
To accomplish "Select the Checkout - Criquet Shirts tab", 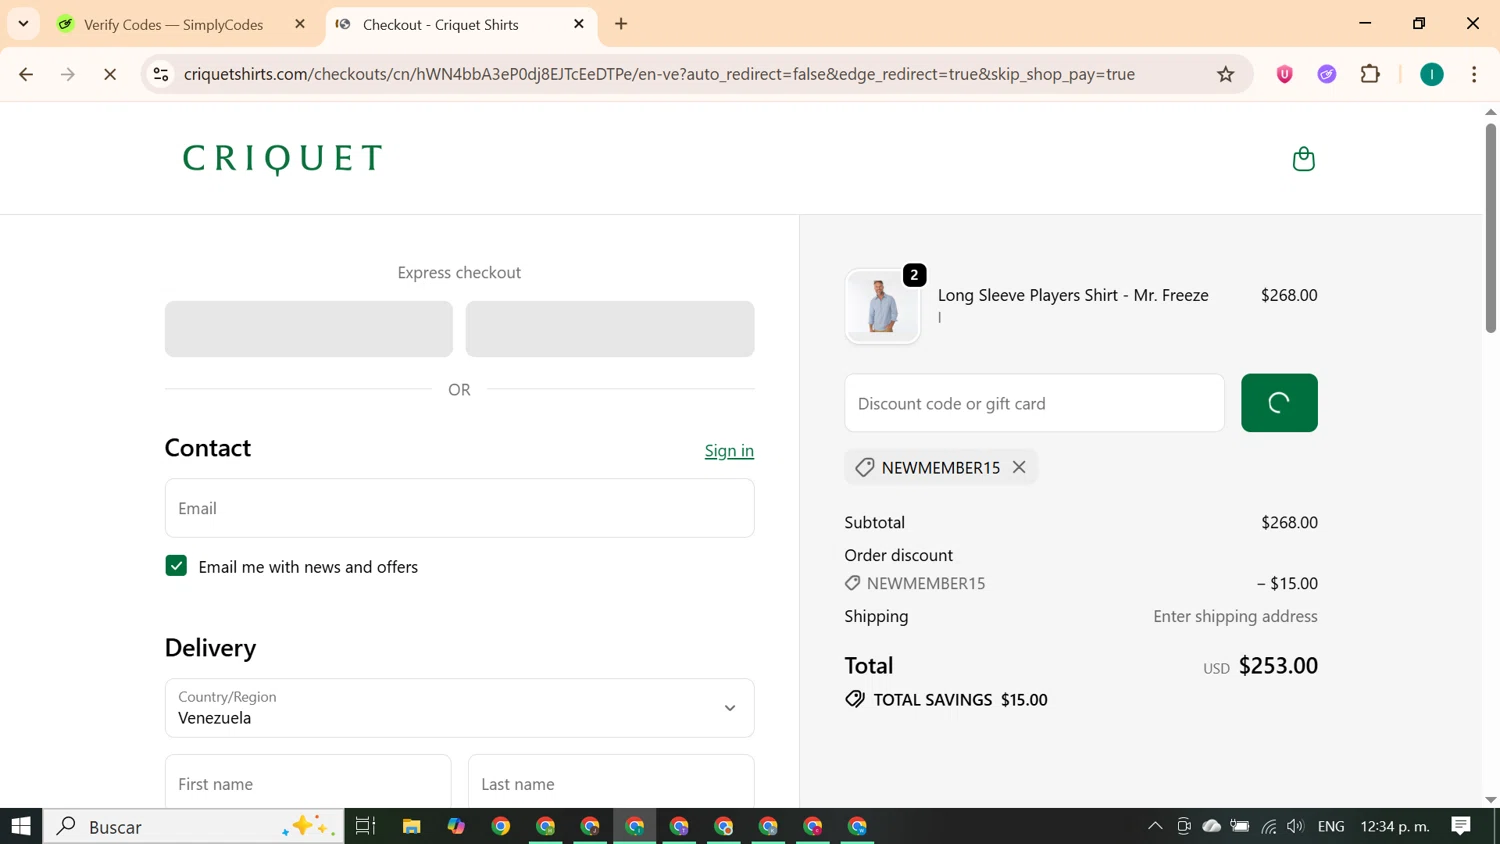I will pos(440,24).
